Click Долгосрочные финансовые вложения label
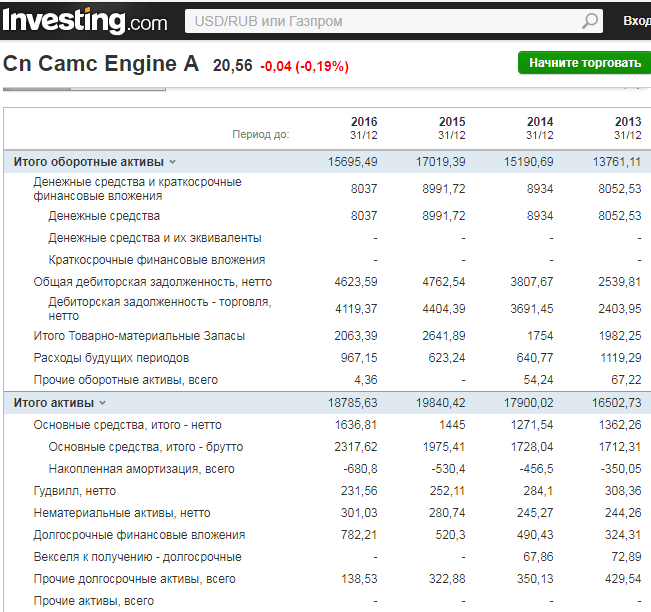Image resolution: width=651 pixels, height=612 pixels. (139, 535)
